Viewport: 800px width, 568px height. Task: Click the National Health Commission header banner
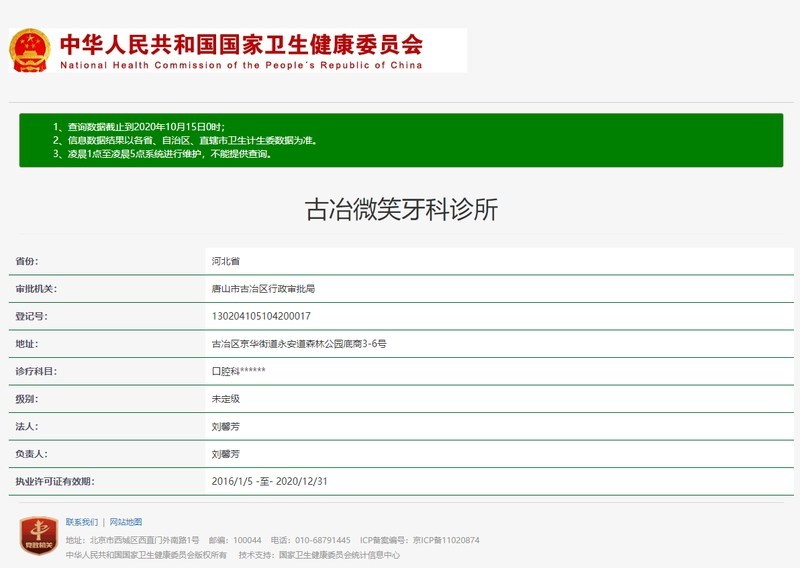coord(238,51)
